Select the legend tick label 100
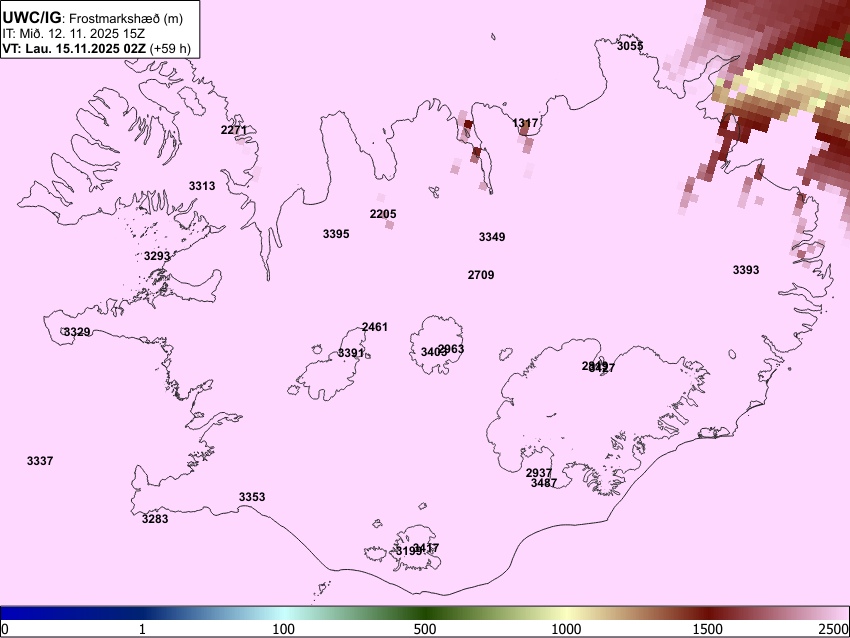850x638 pixels. click(284, 629)
